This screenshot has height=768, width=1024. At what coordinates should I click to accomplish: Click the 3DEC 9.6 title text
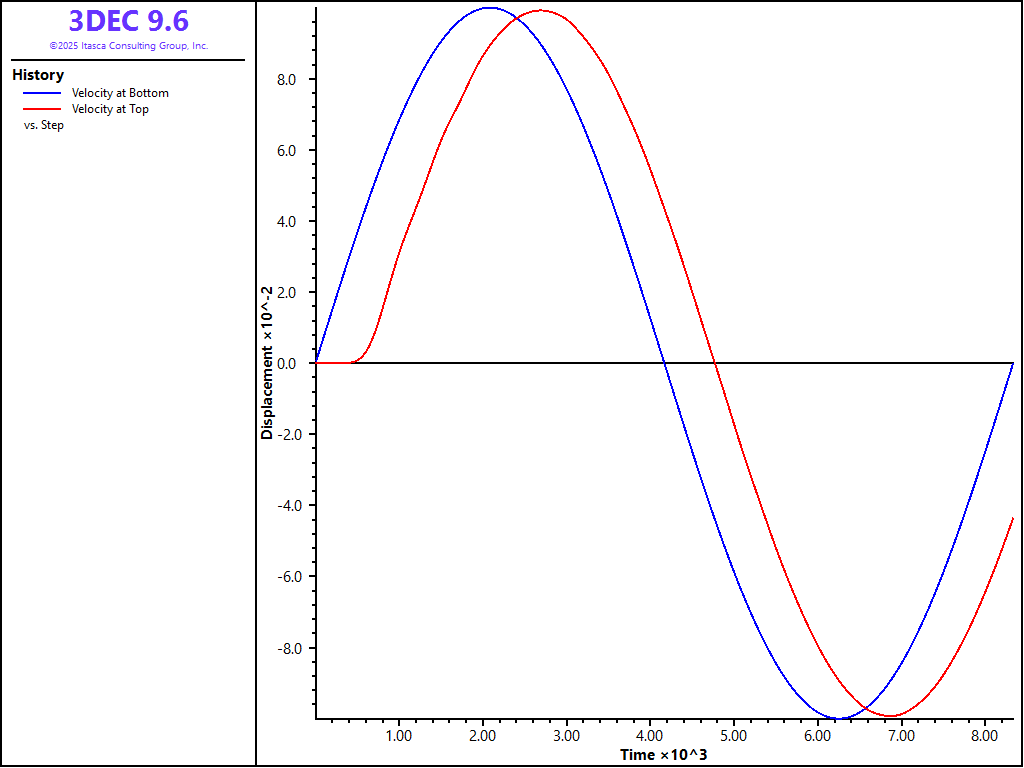click(128, 21)
